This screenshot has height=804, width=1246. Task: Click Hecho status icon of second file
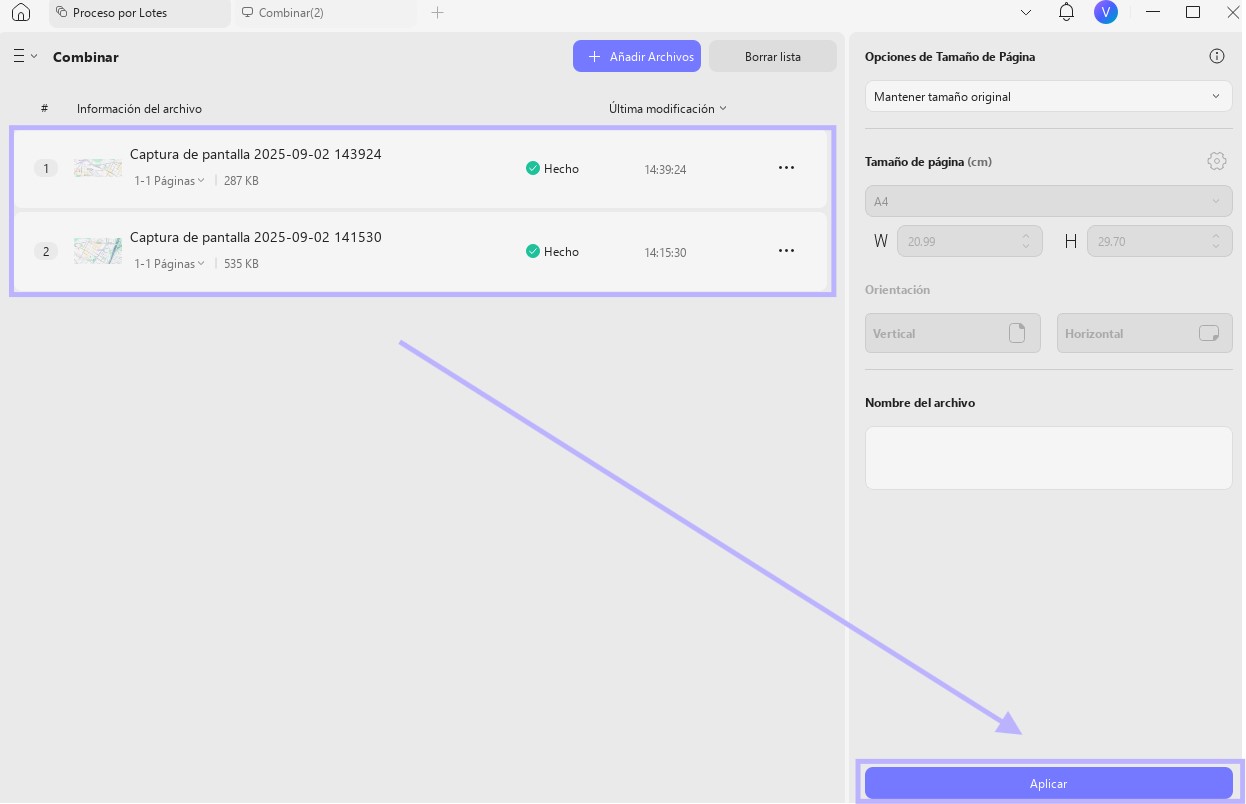click(533, 251)
